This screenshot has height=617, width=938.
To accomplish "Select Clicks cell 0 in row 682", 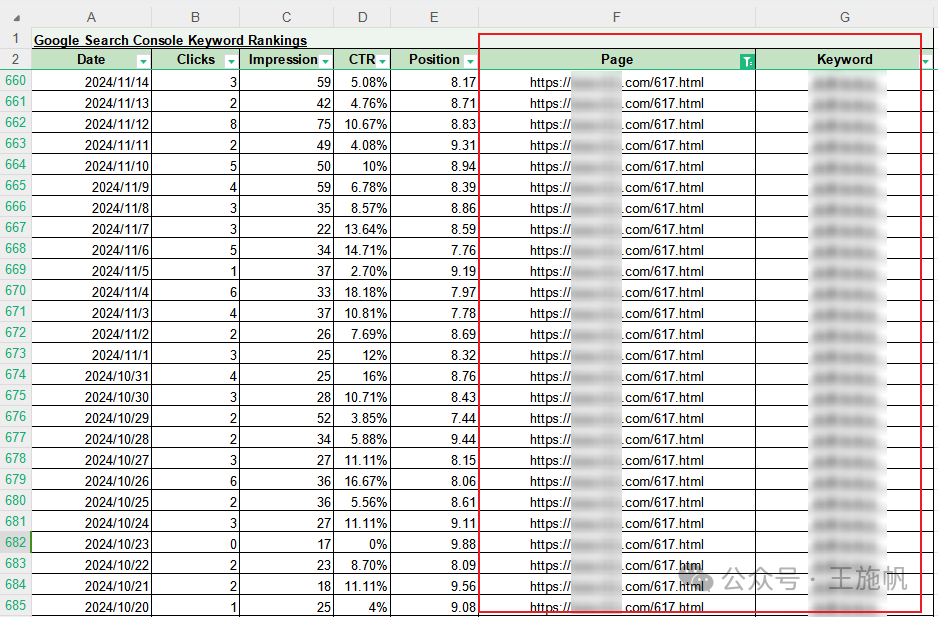I will point(196,544).
